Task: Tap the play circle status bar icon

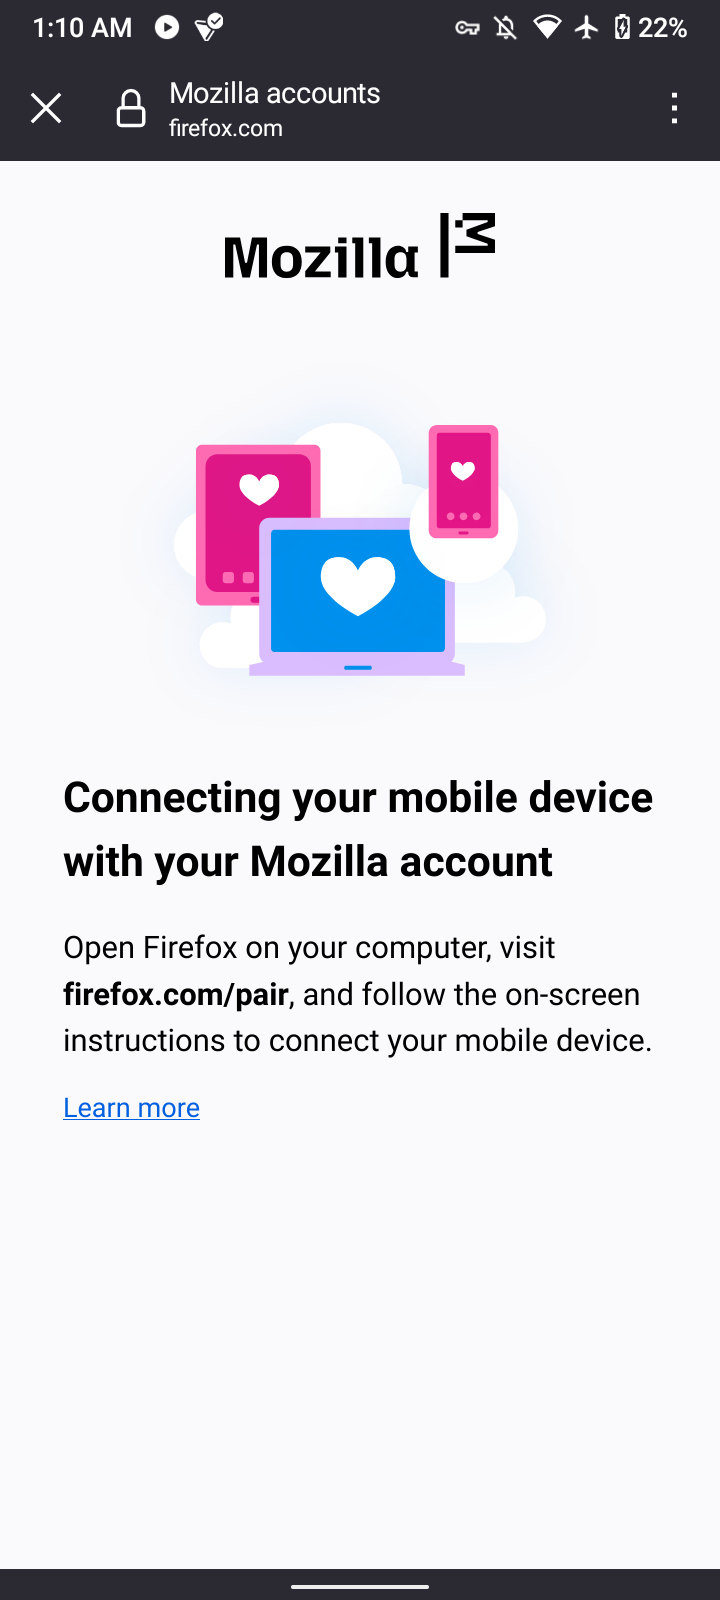Action: (167, 27)
